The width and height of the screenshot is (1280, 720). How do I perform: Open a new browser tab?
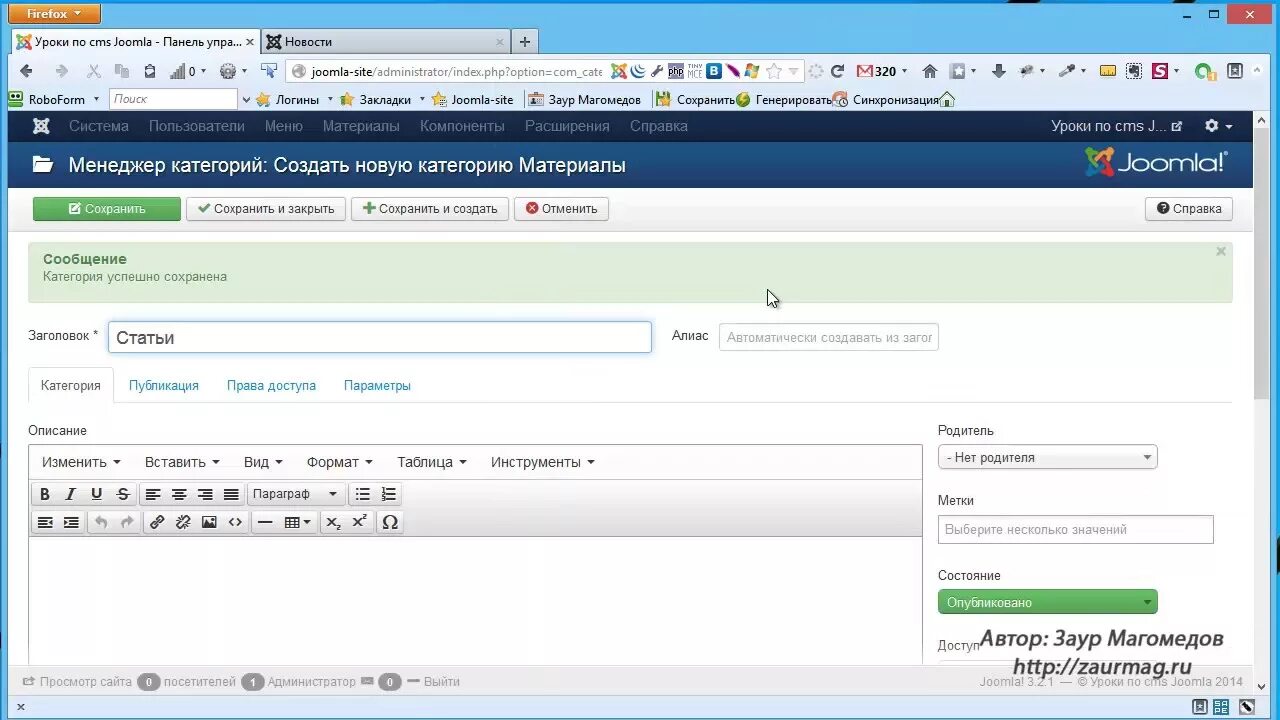(525, 42)
